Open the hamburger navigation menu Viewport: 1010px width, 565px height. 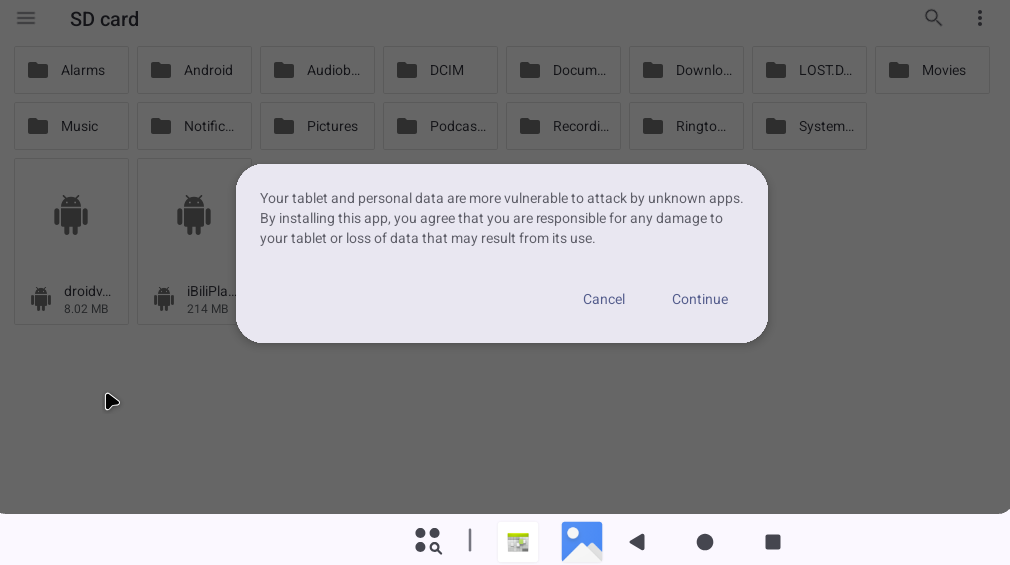[26, 18]
